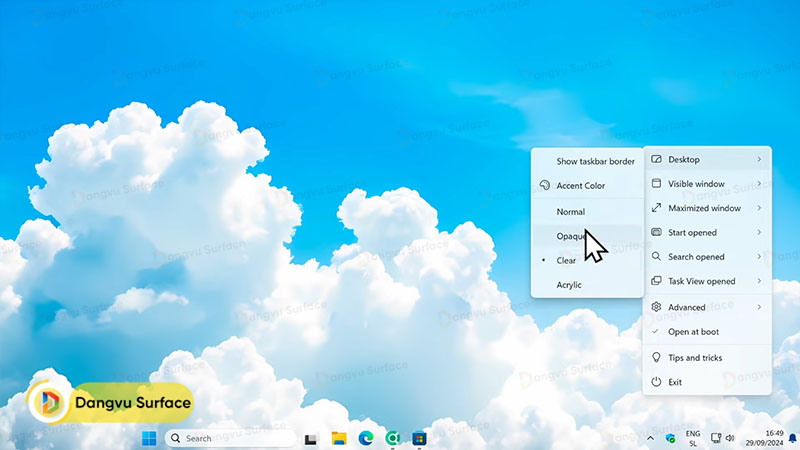
Task: Launch File Explorer from the taskbar
Action: (x=339, y=438)
